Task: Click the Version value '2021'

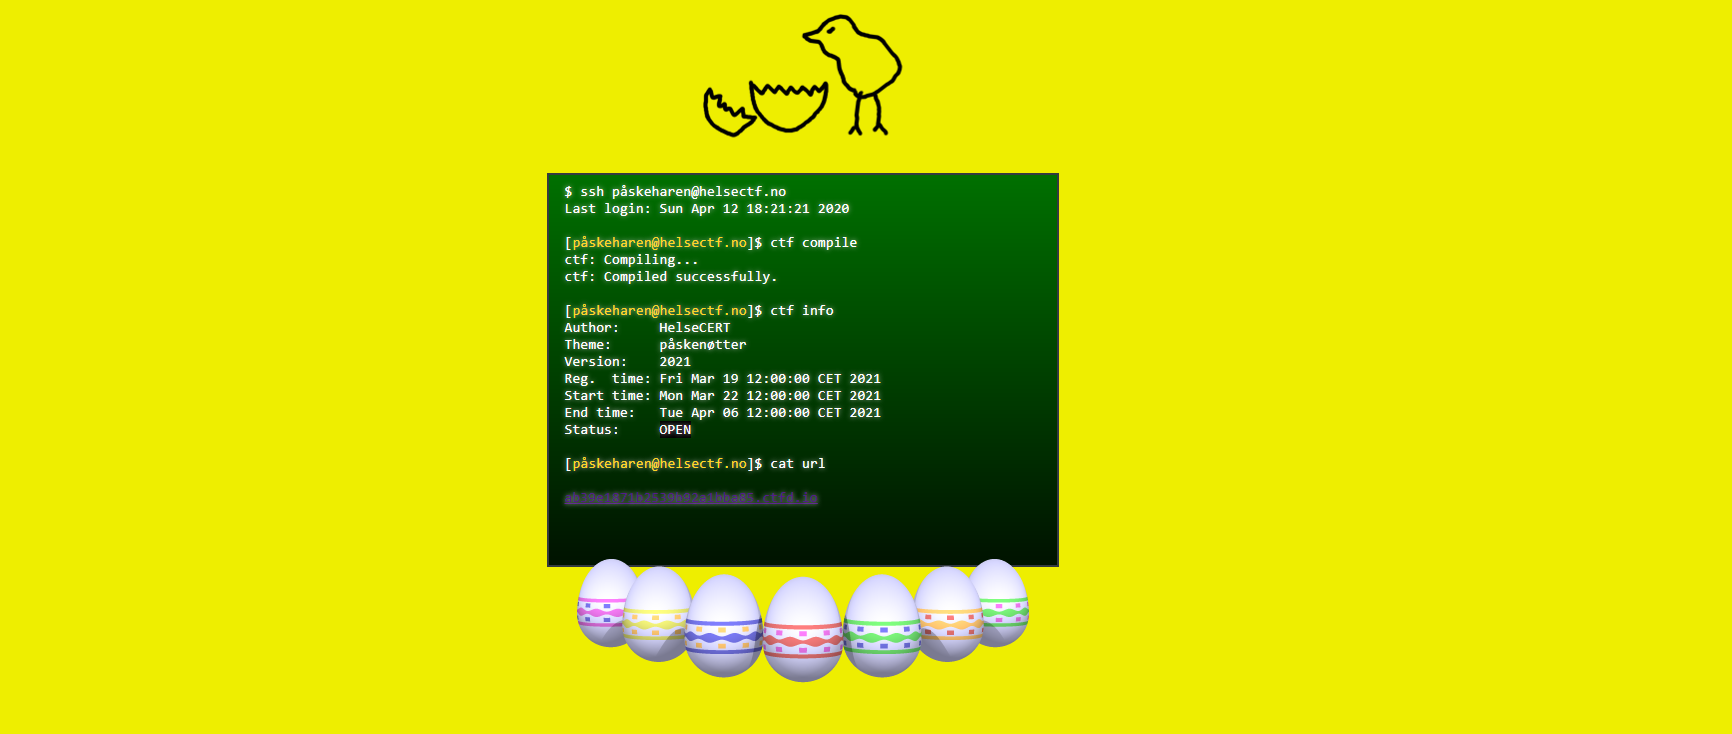Action: (675, 361)
